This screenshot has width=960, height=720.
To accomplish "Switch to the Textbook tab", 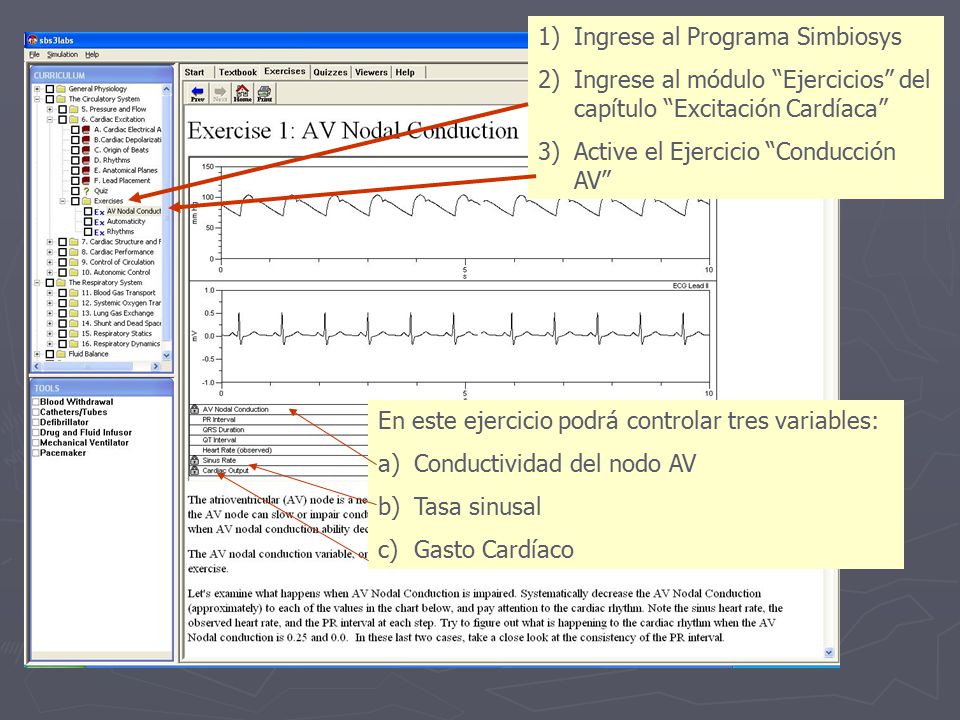I will point(238,72).
